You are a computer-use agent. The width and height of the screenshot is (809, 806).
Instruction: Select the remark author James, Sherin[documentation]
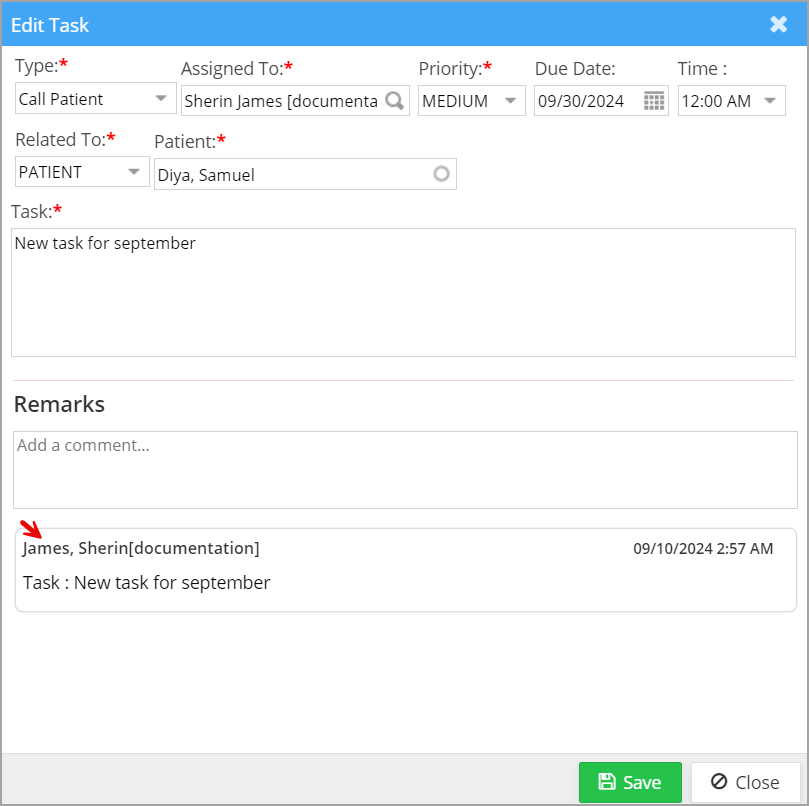click(x=141, y=548)
